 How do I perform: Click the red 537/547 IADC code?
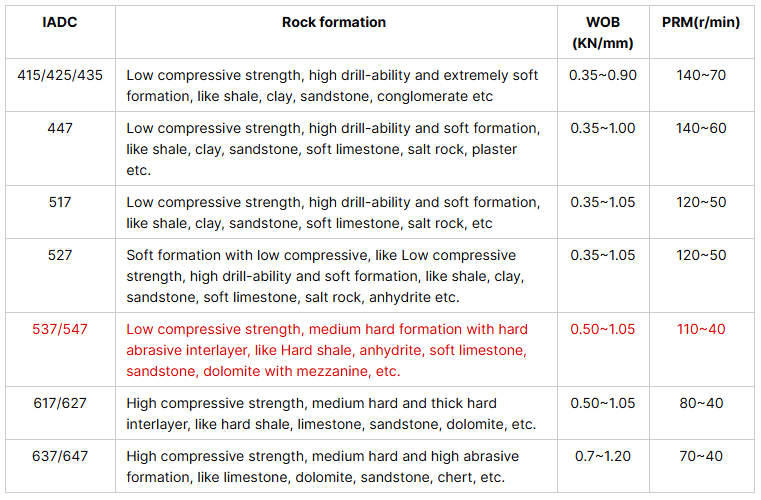coord(60,329)
